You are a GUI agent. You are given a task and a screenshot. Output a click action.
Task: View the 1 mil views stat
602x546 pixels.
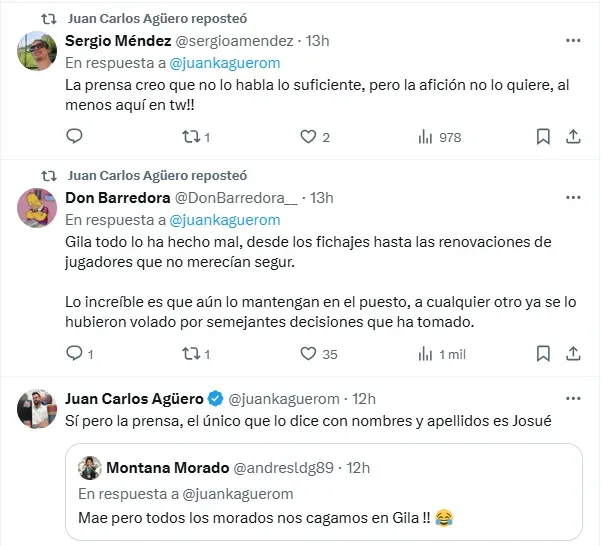(440, 354)
